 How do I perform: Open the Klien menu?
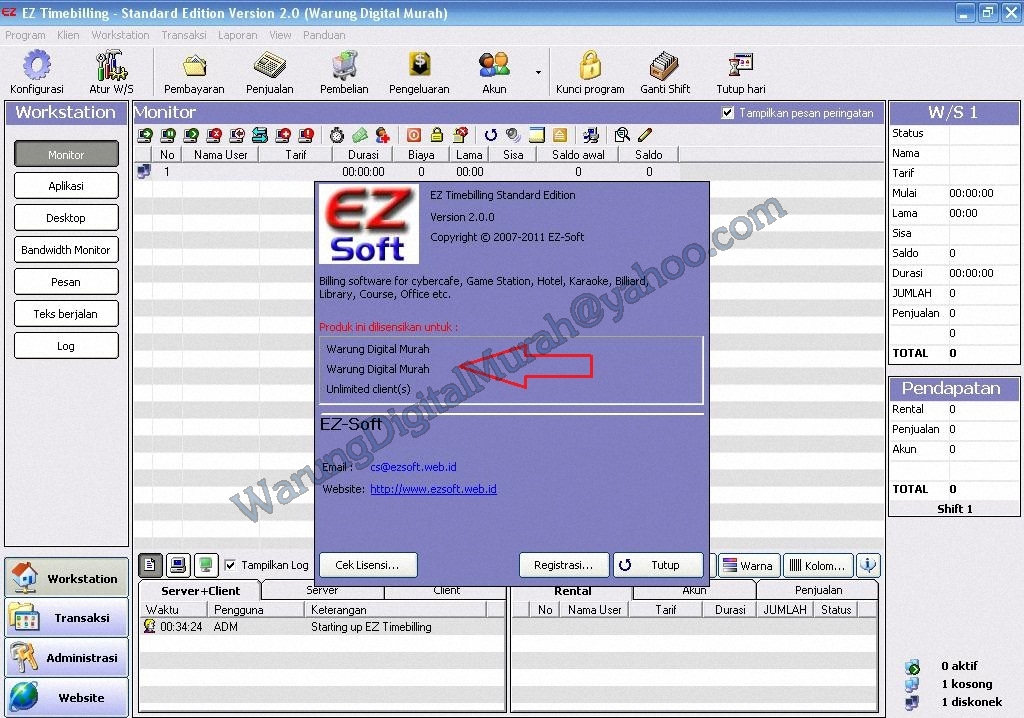68,35
